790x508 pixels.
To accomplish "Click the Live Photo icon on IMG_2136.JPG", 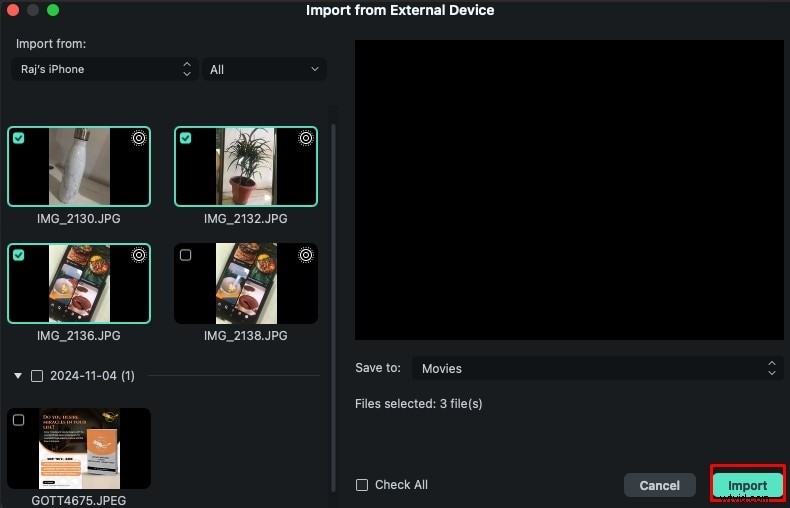I will tap(139, 256).
